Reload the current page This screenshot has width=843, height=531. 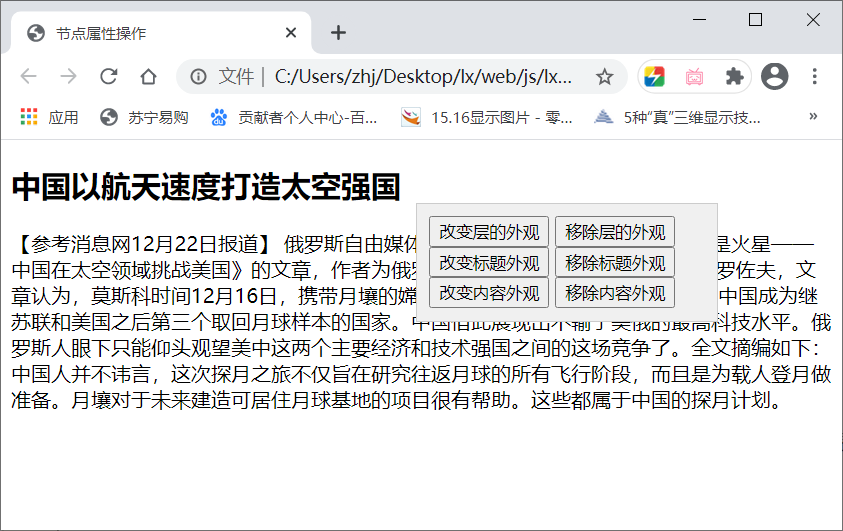coord(109,76)
